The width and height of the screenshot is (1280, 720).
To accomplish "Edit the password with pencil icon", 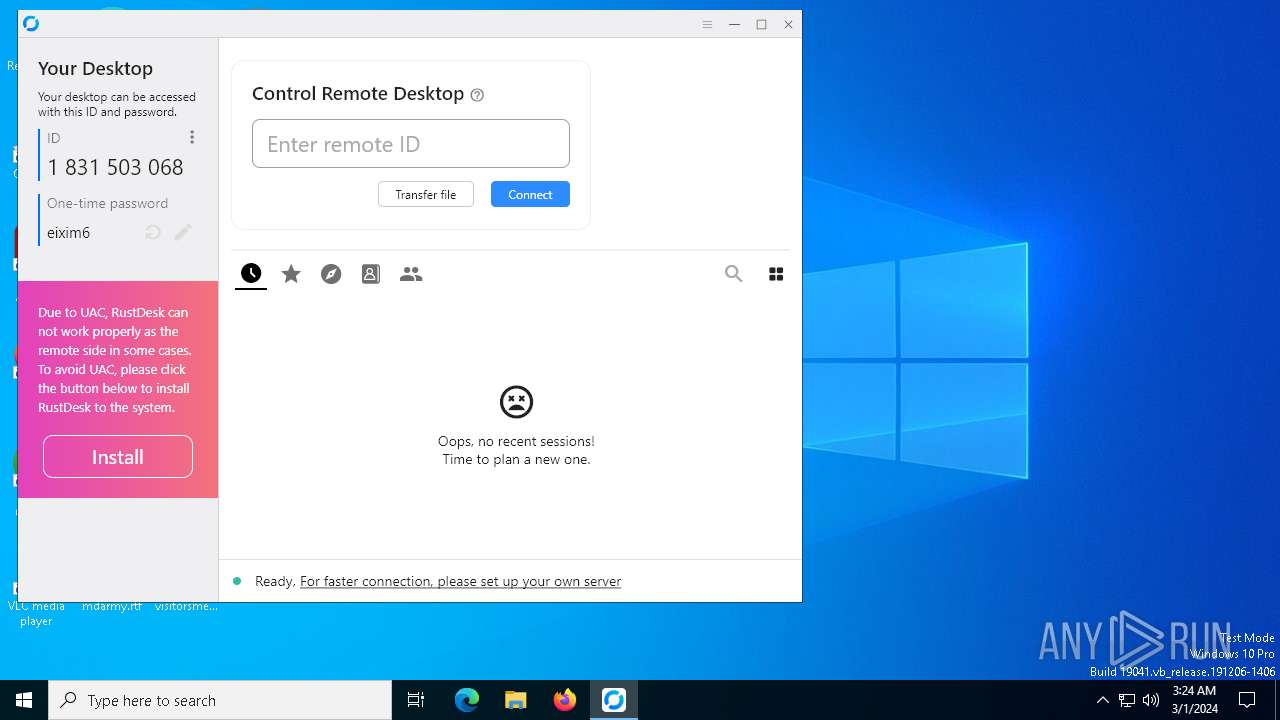I will [183, 232].
